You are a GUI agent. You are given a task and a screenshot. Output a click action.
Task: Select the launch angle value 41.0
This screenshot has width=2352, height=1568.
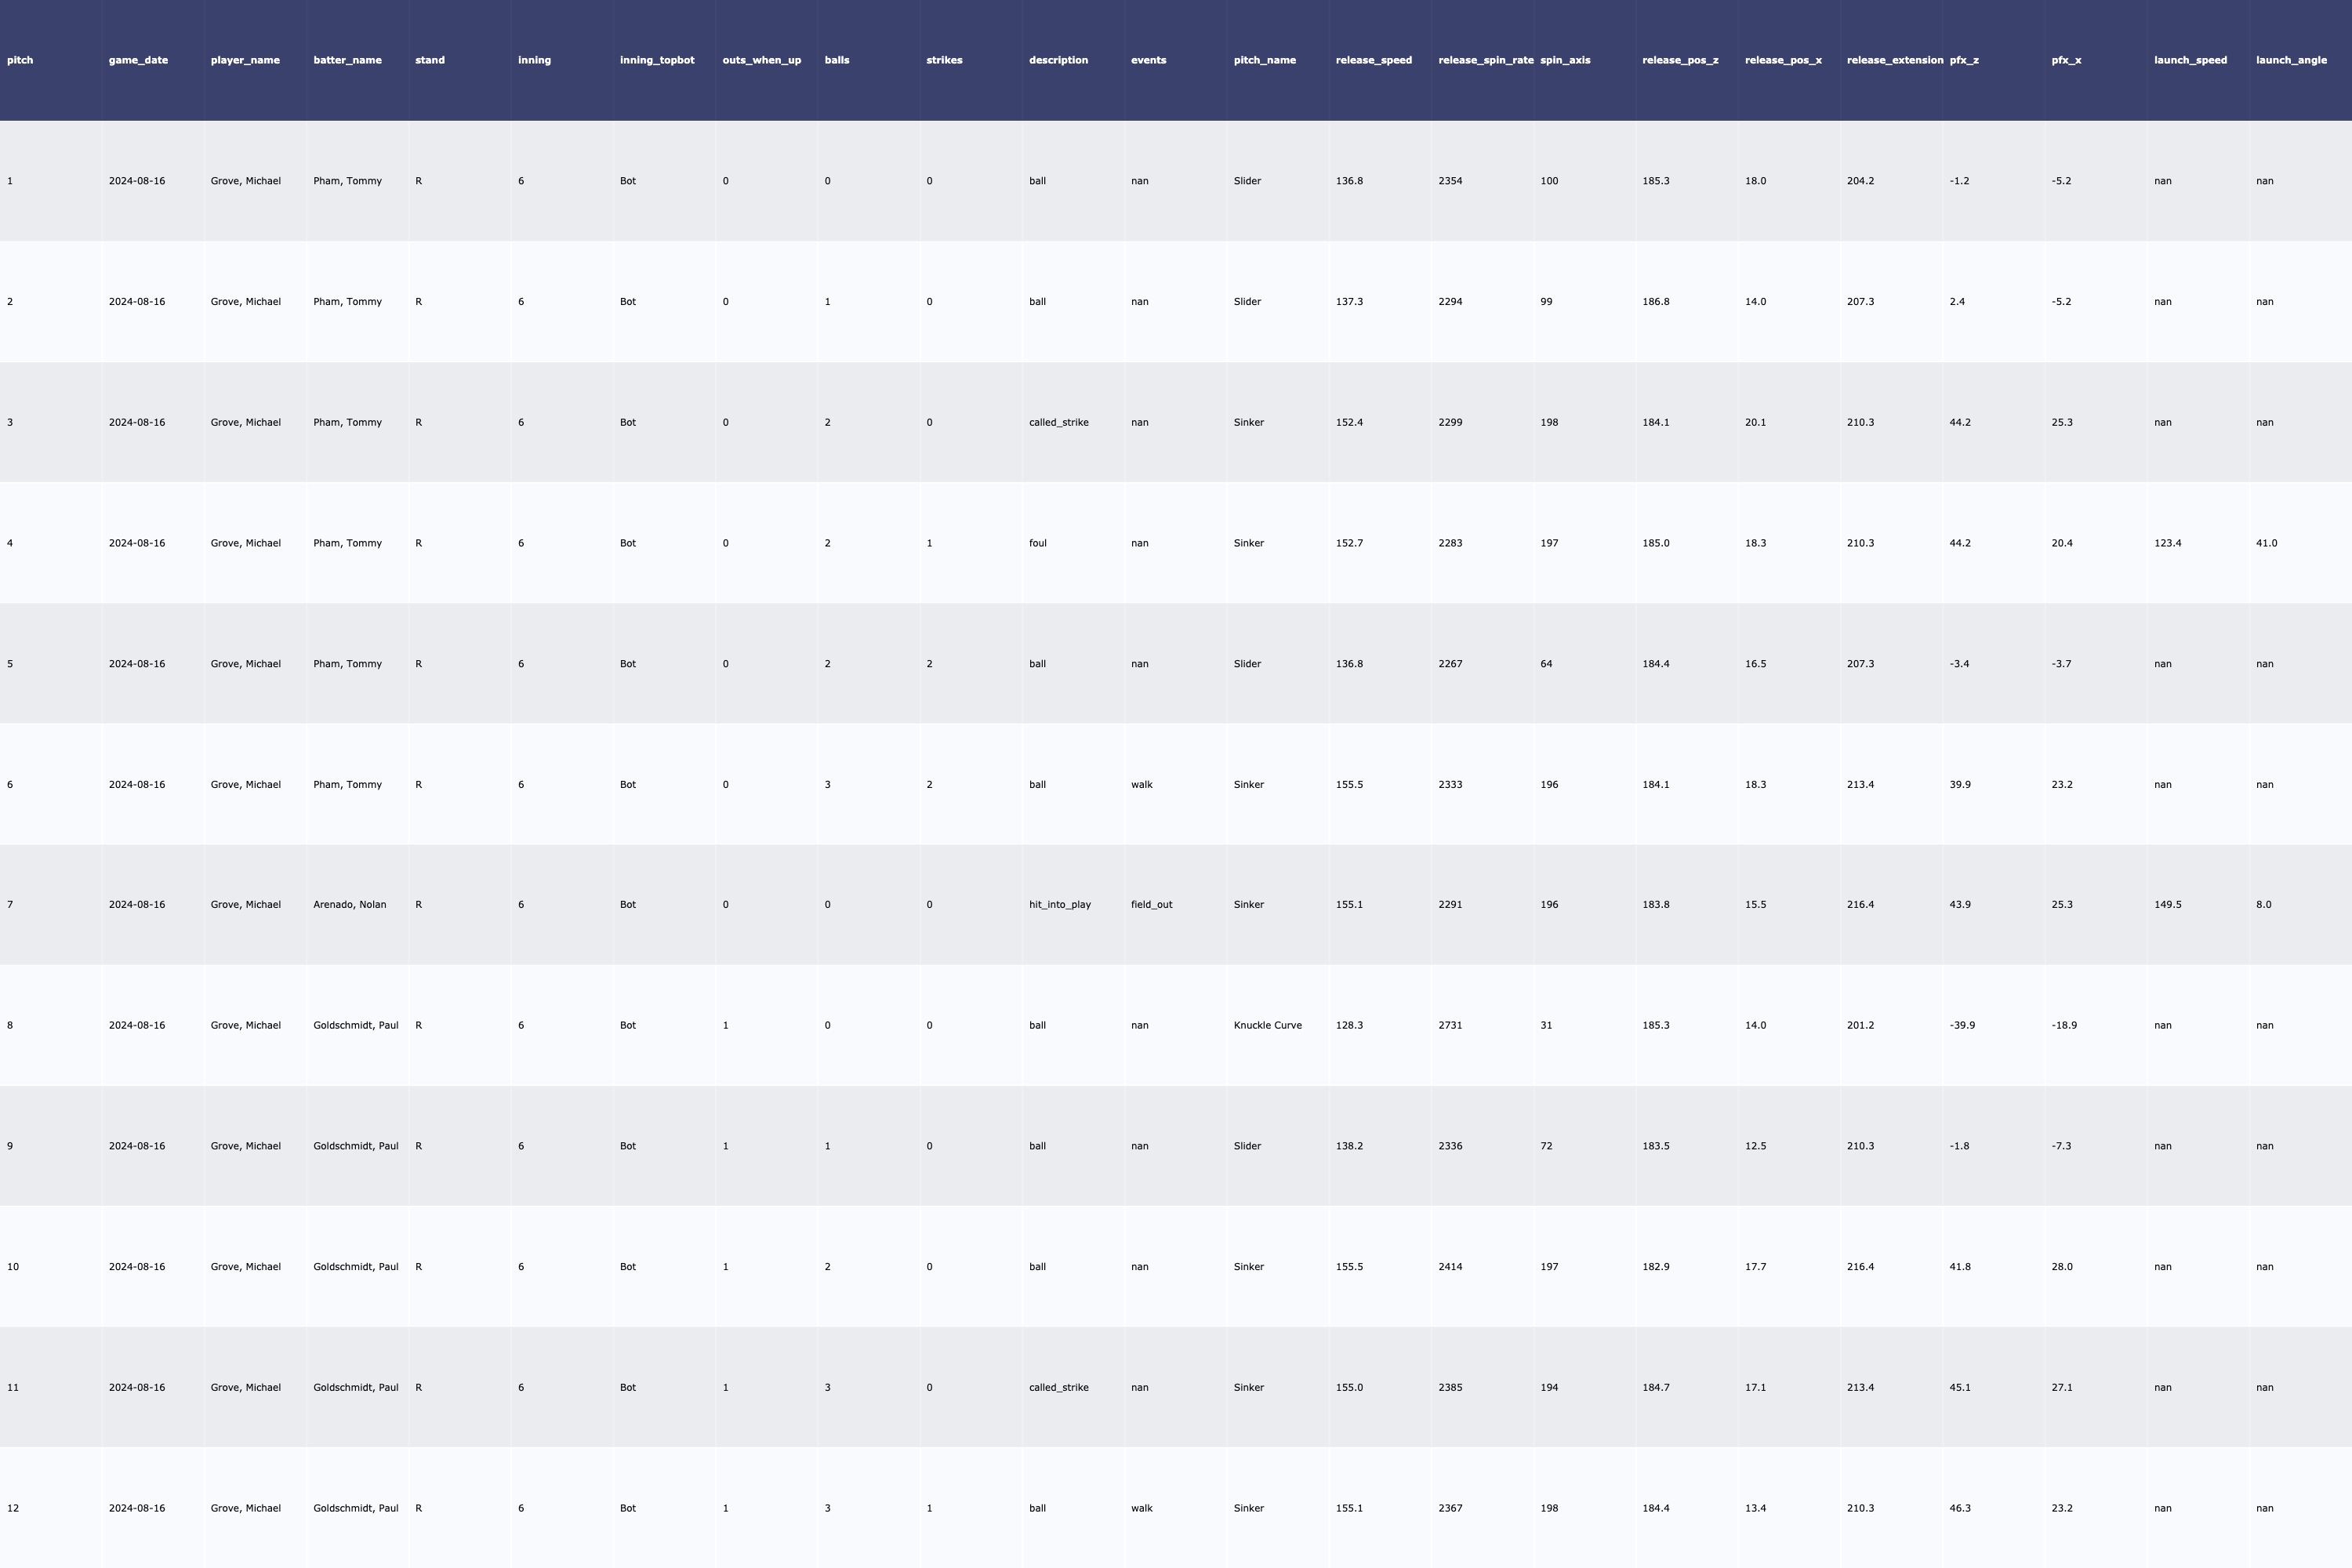tap(2266, 543)
